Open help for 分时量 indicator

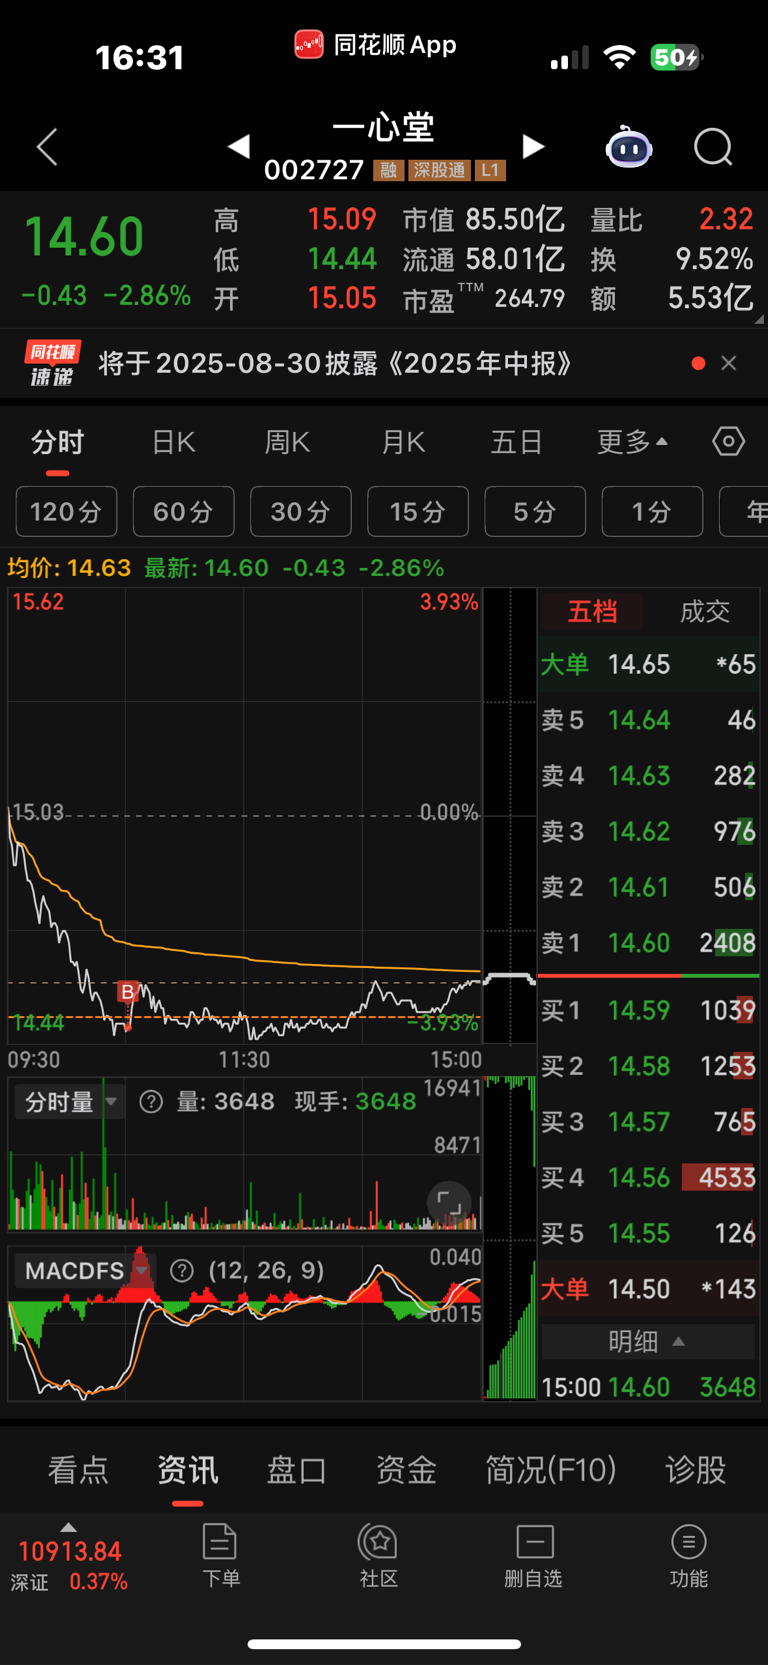[x=151, y=1102]
